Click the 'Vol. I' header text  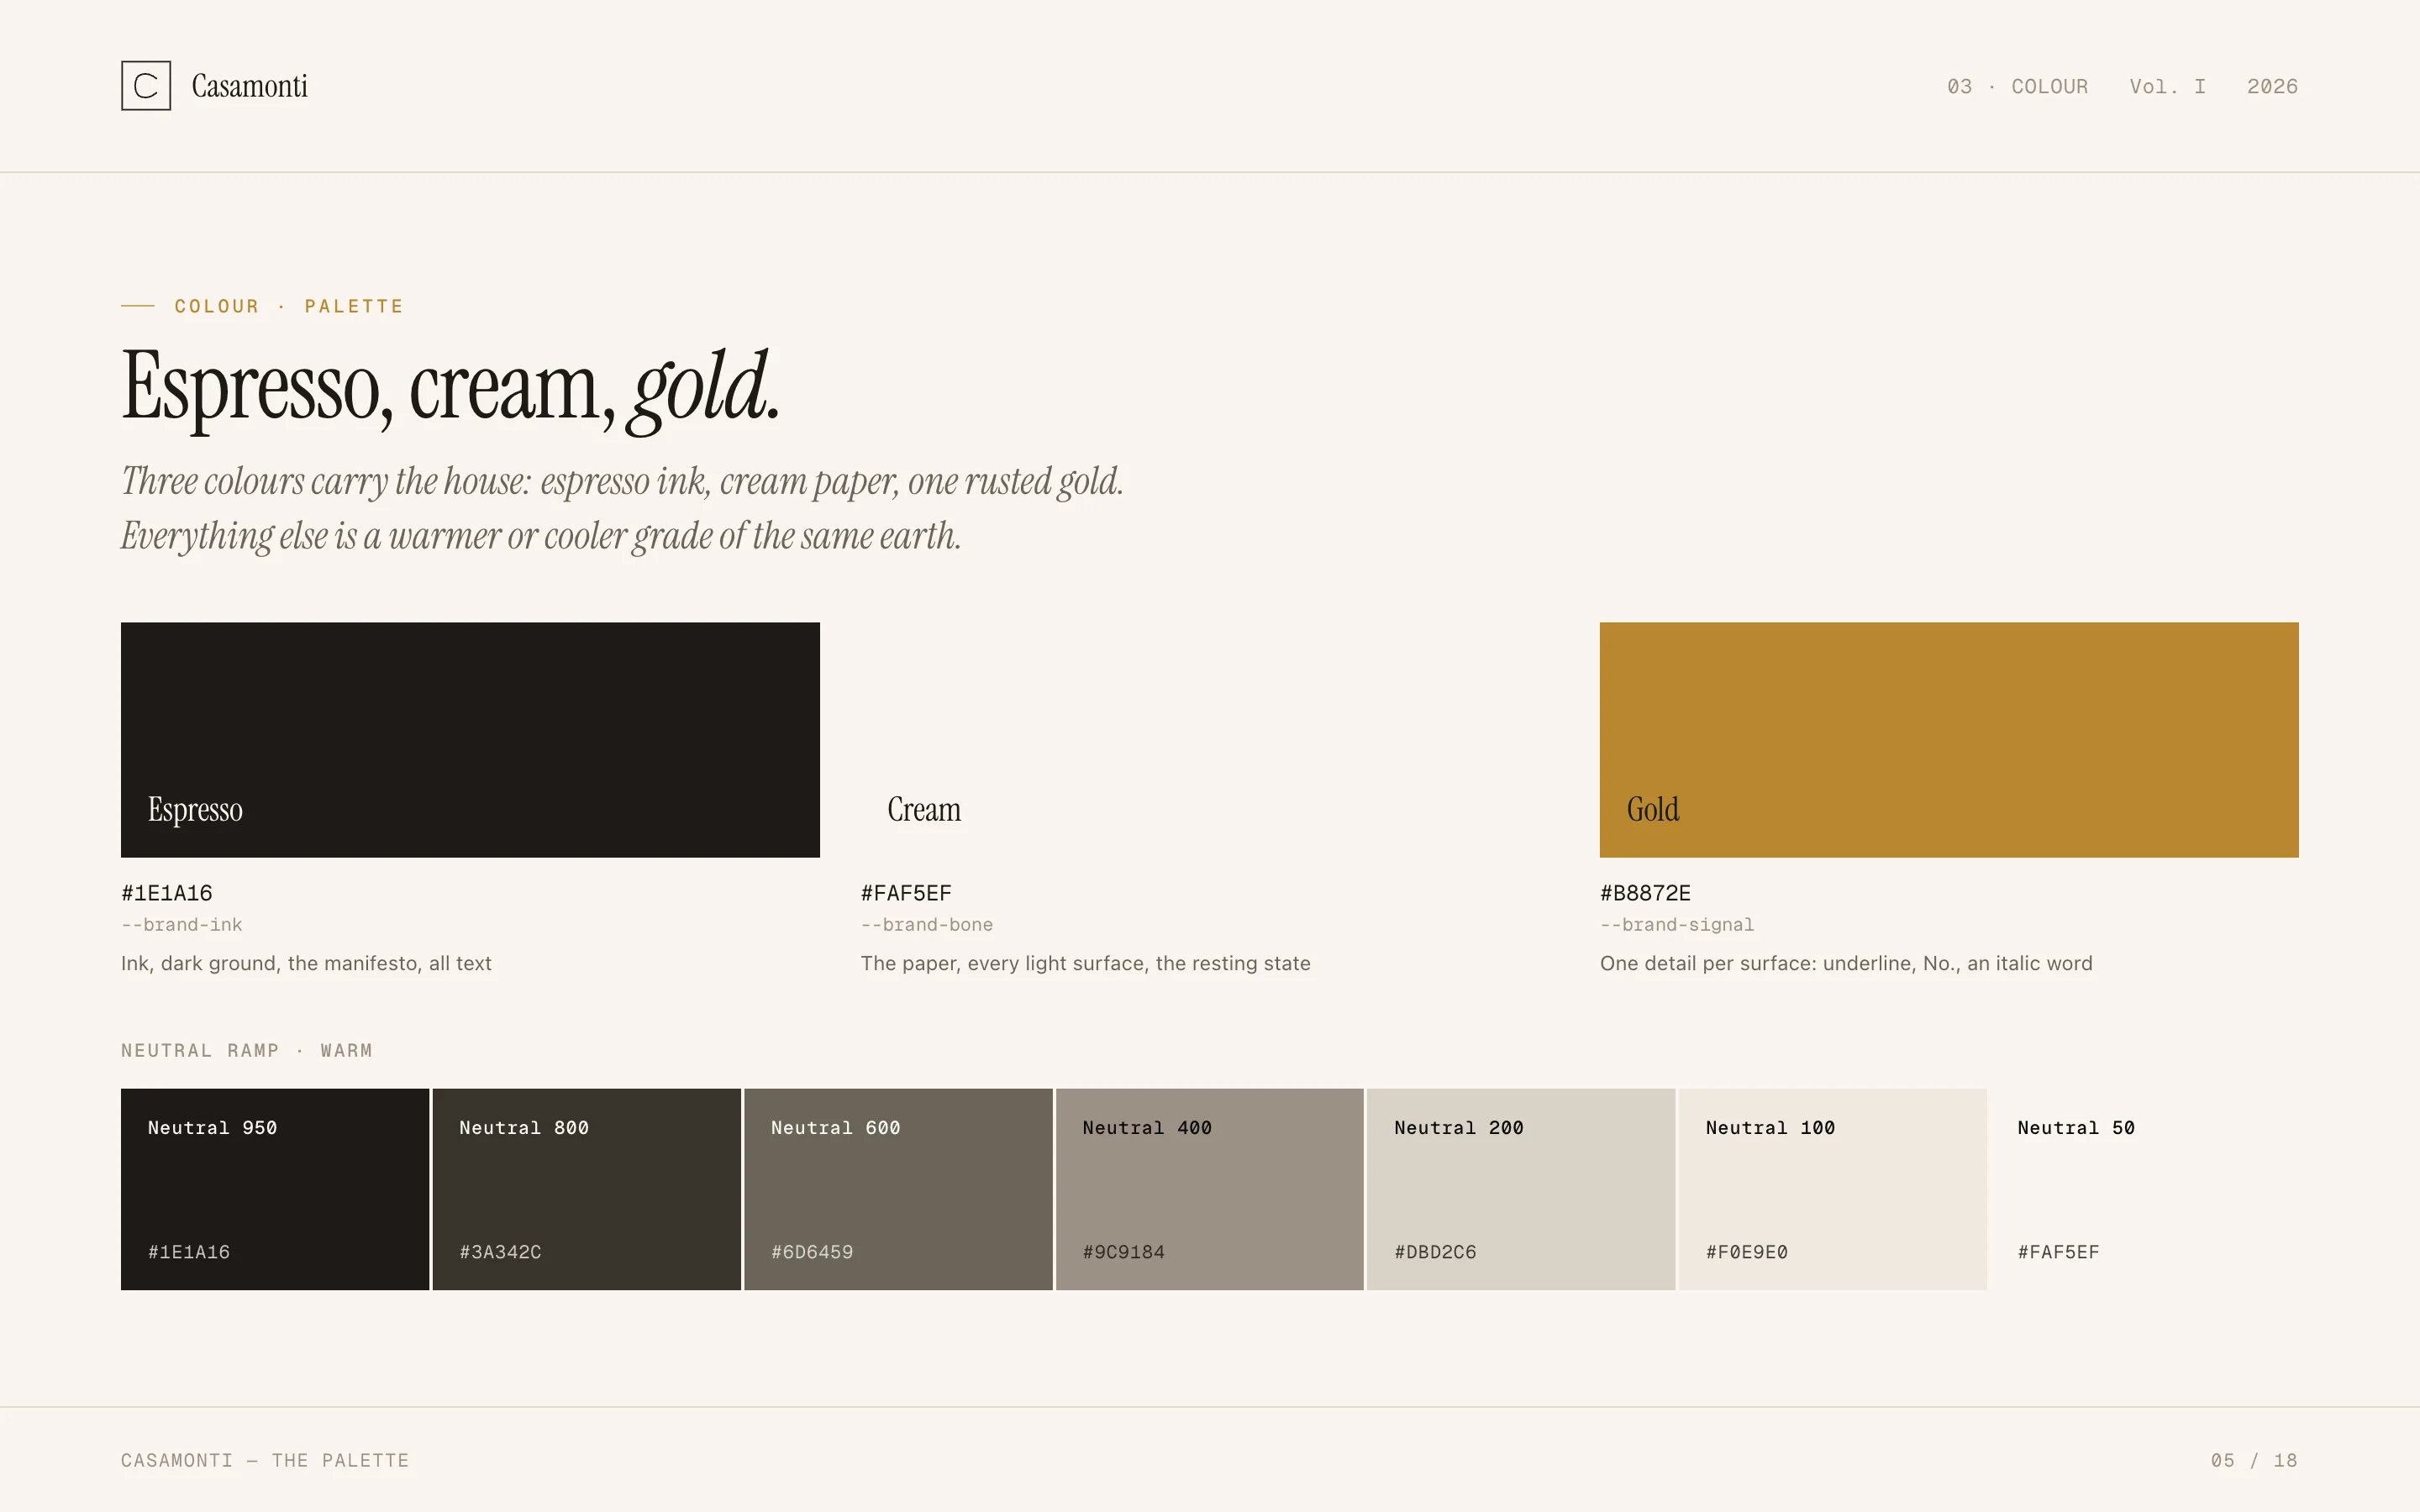click(2167, 87)
